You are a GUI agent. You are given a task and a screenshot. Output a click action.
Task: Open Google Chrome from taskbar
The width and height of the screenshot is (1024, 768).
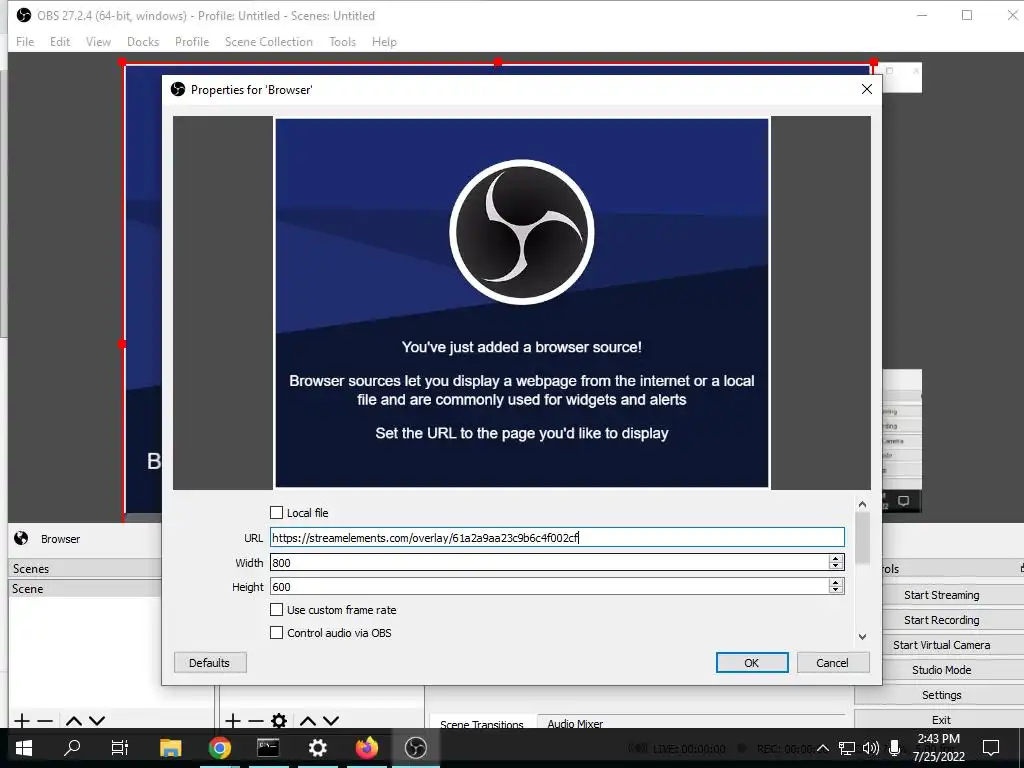[219, 748]
